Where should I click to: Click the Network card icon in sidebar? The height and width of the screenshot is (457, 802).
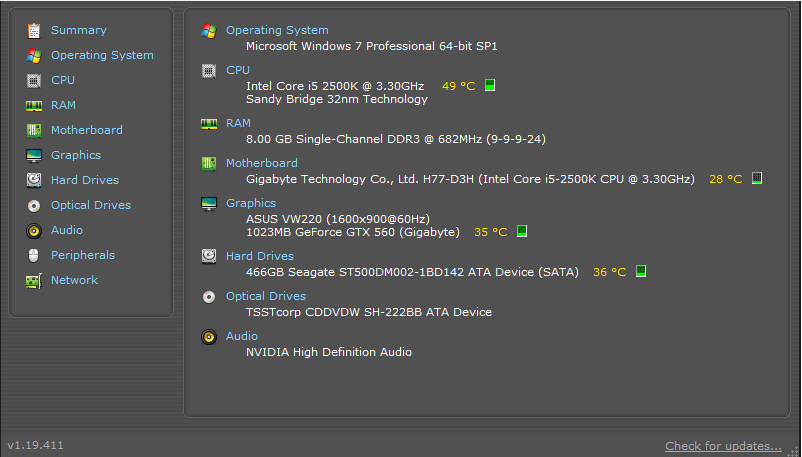[x=34, y=281]
